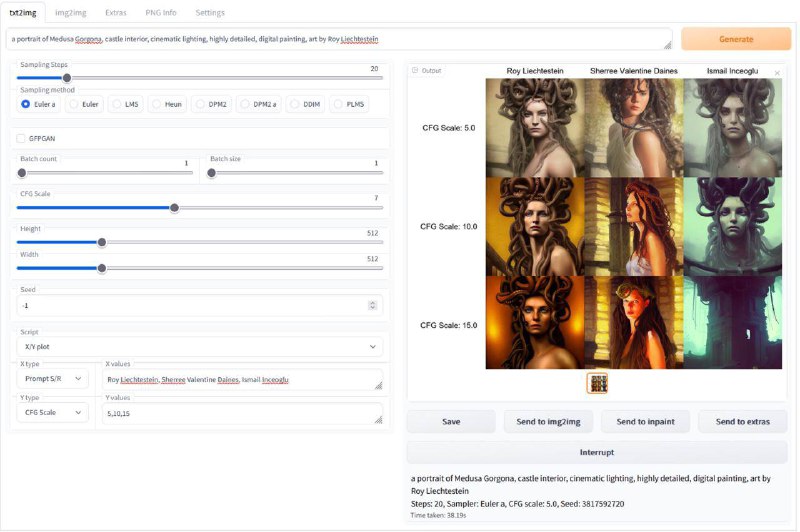Click the X values input field
The height and width of the screenshot is (532, 800).
[x=242, y=379]
